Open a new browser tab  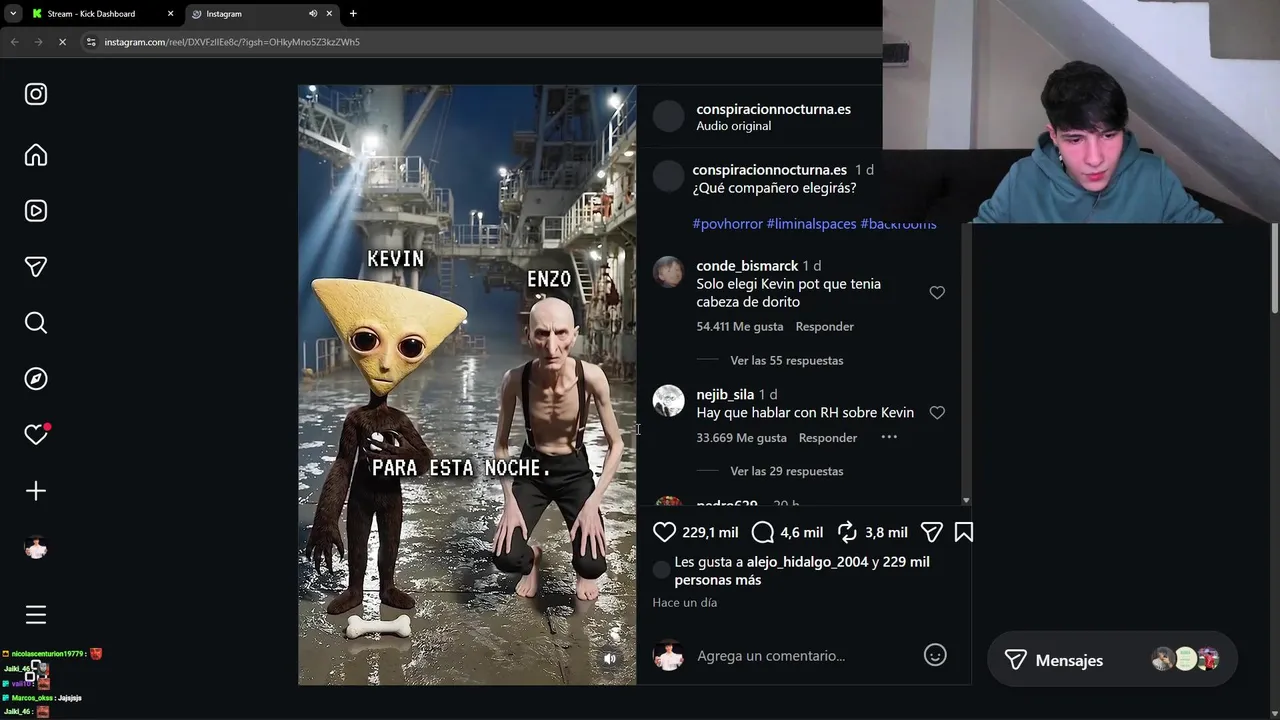click(x=353, y=14)
